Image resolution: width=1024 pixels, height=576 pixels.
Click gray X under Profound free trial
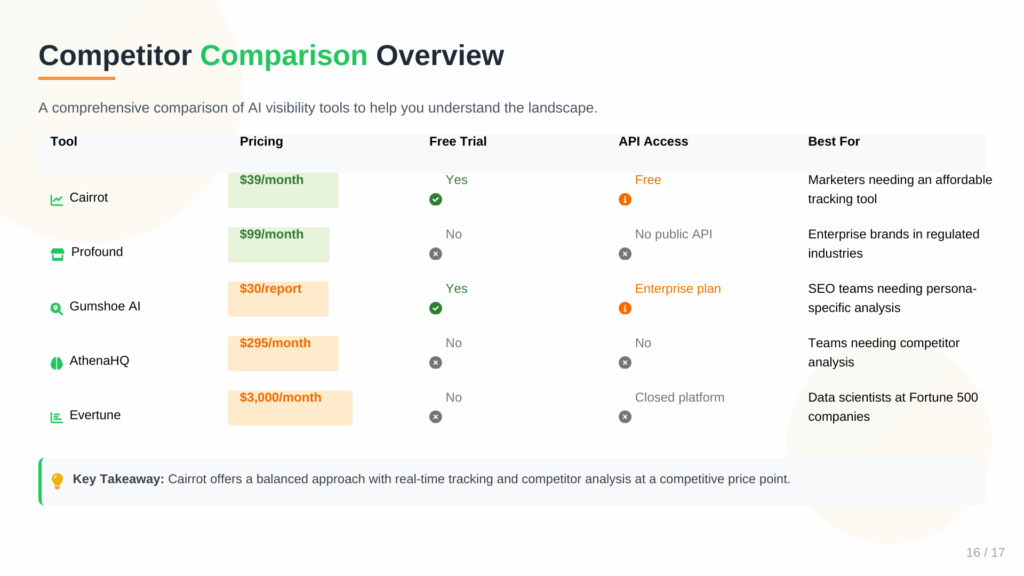pos(435,254)
